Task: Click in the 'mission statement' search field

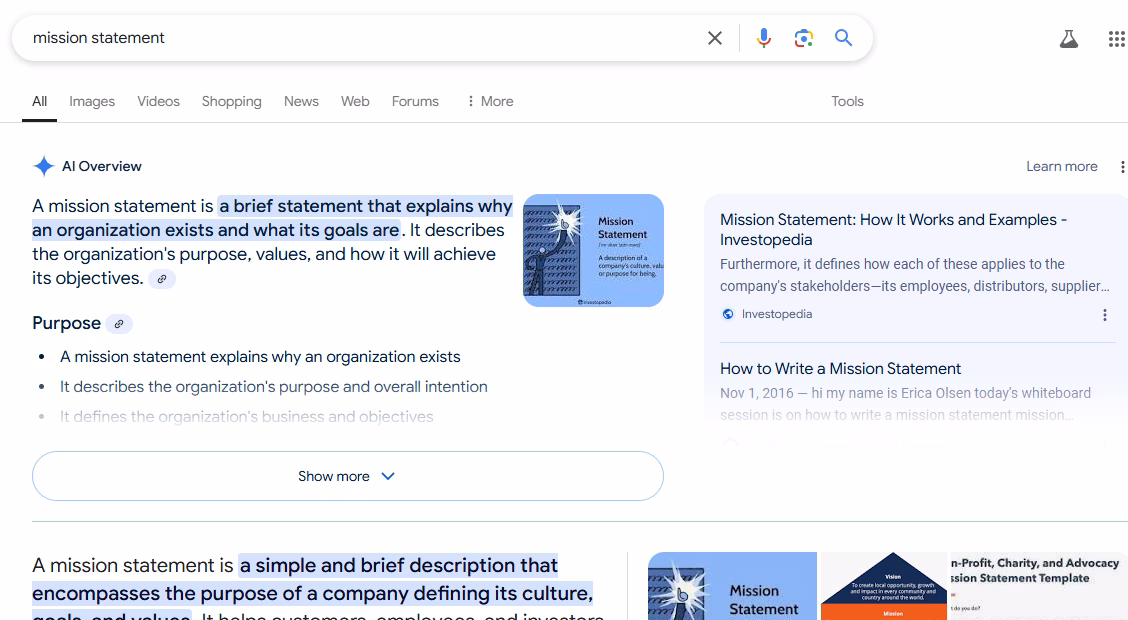Action: click(x=360, y=38)
